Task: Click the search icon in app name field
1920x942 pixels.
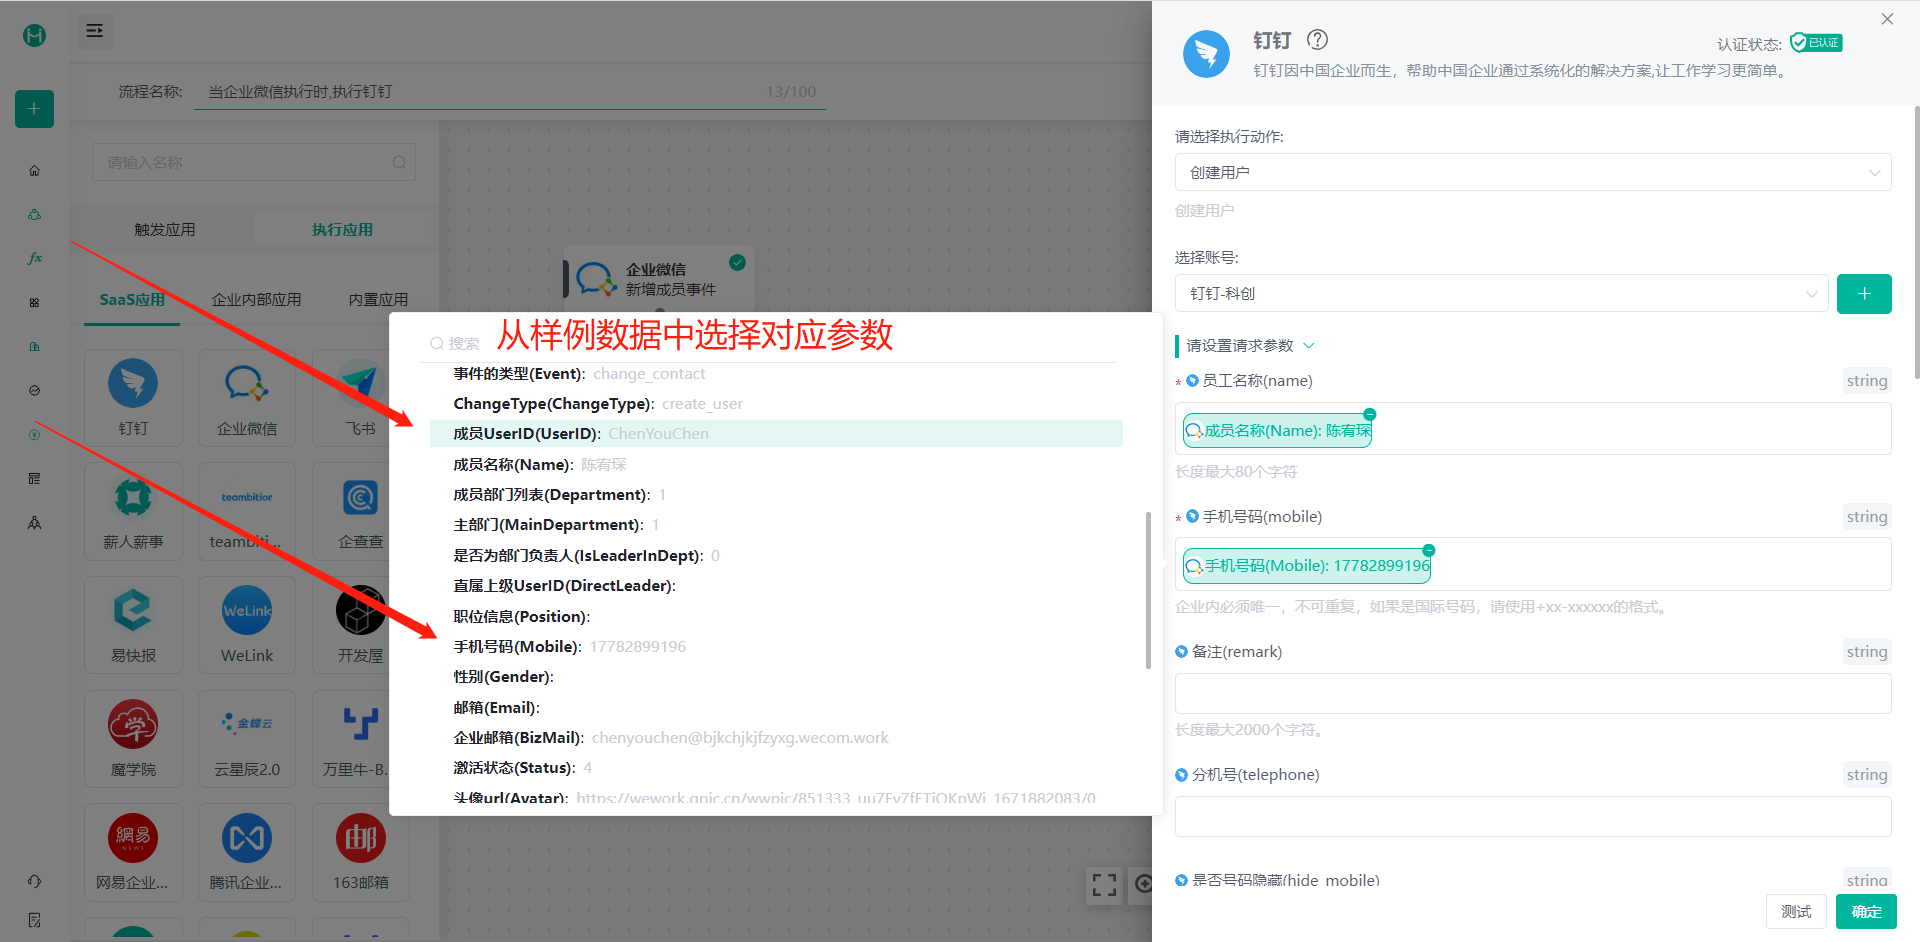Action: point(399,162)
